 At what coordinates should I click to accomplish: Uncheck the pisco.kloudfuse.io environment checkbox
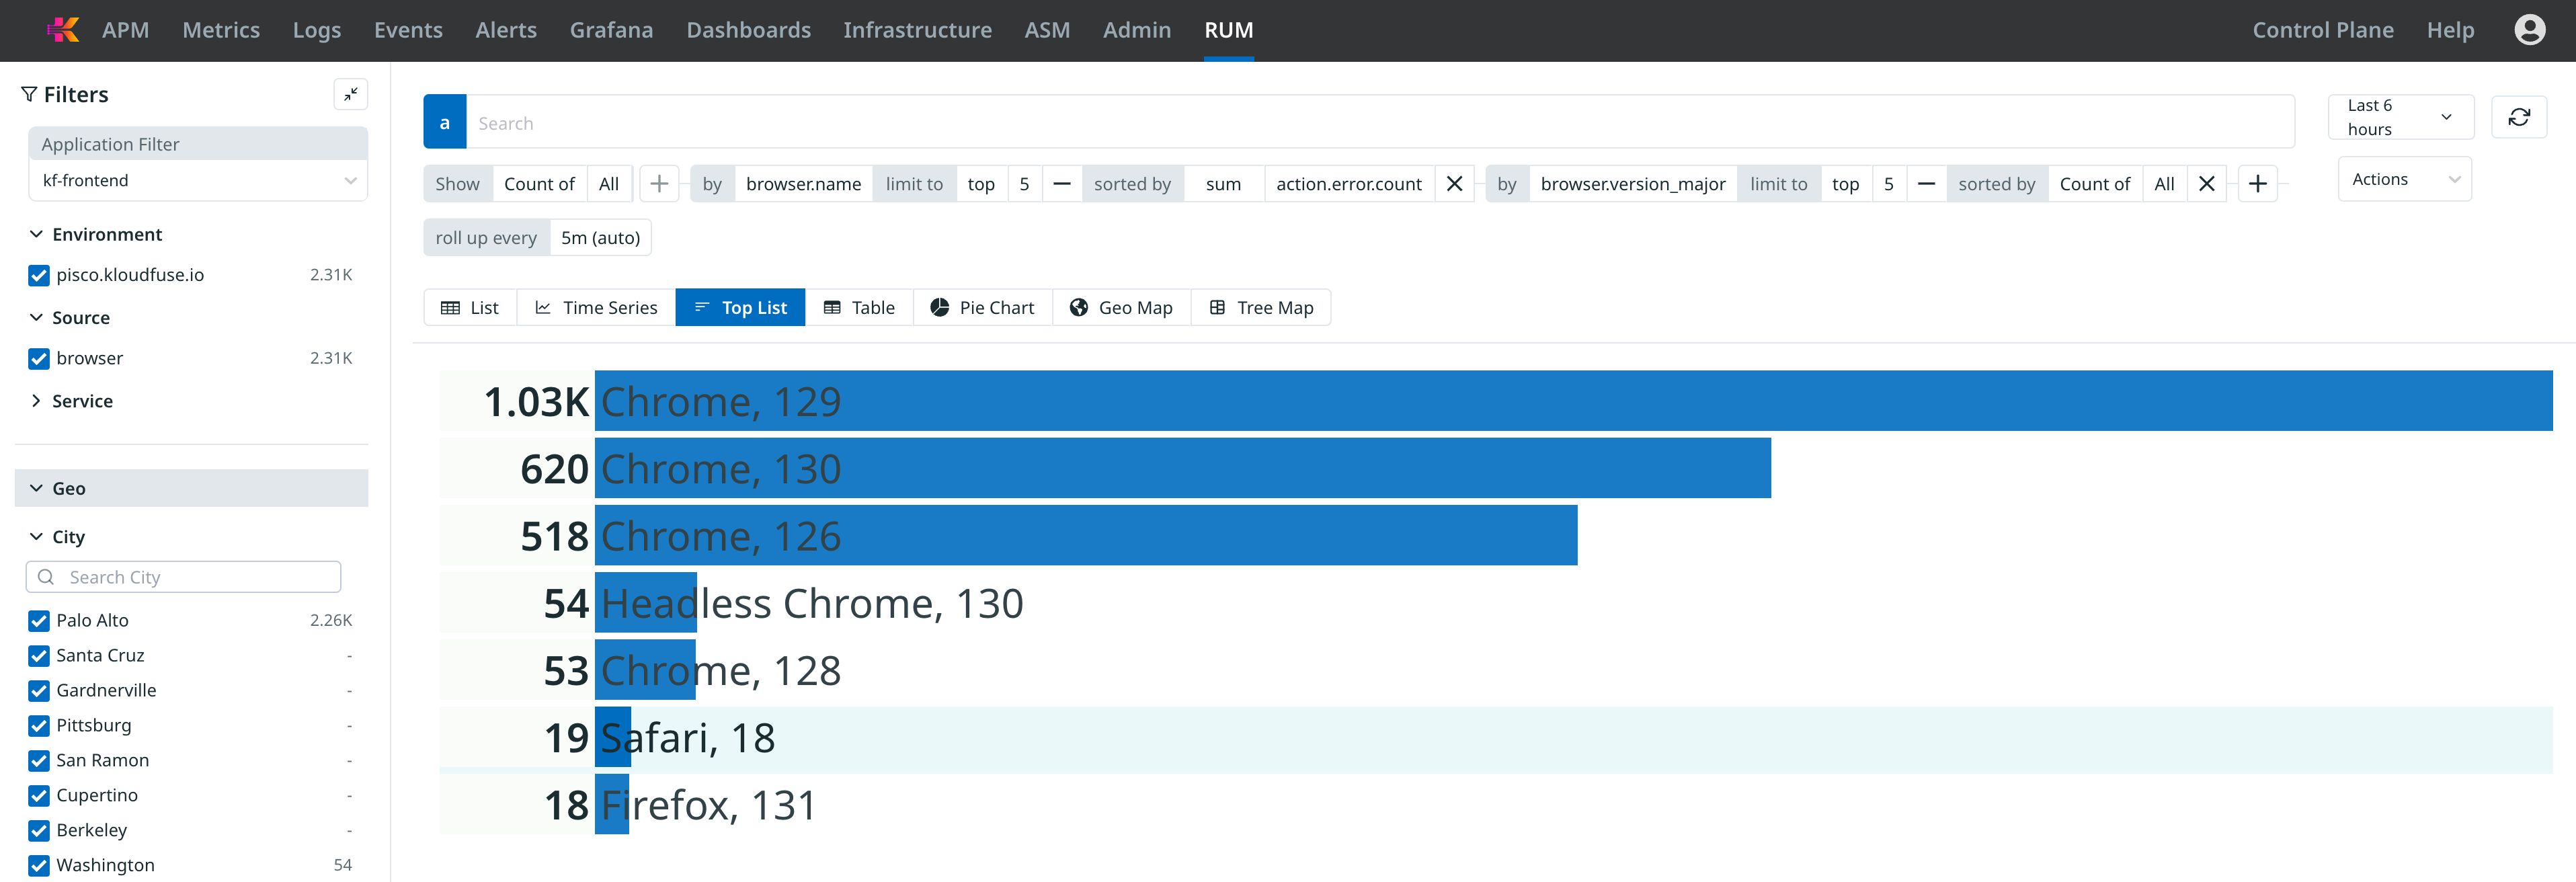tap(39, 275)
